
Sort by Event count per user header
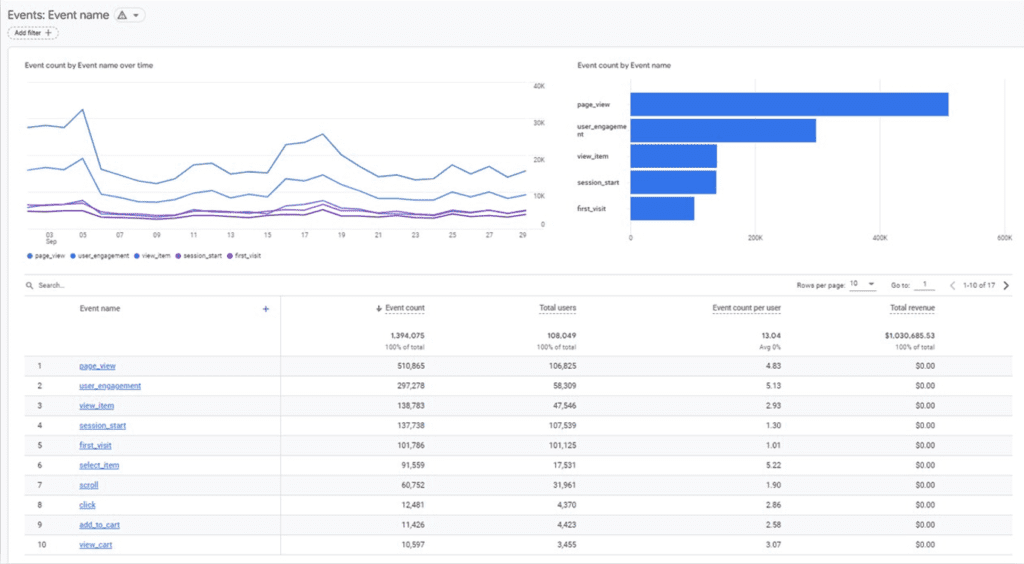746,308
